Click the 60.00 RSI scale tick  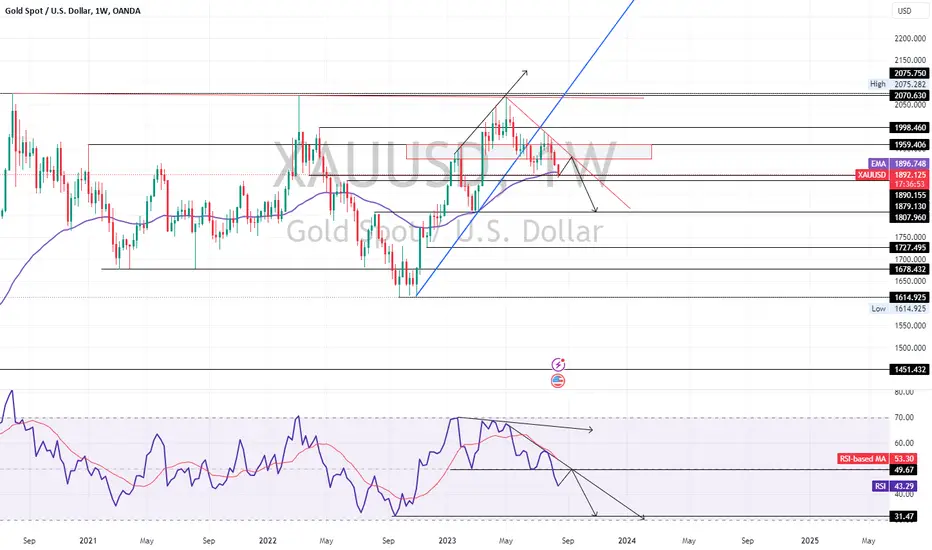(904, 443)
